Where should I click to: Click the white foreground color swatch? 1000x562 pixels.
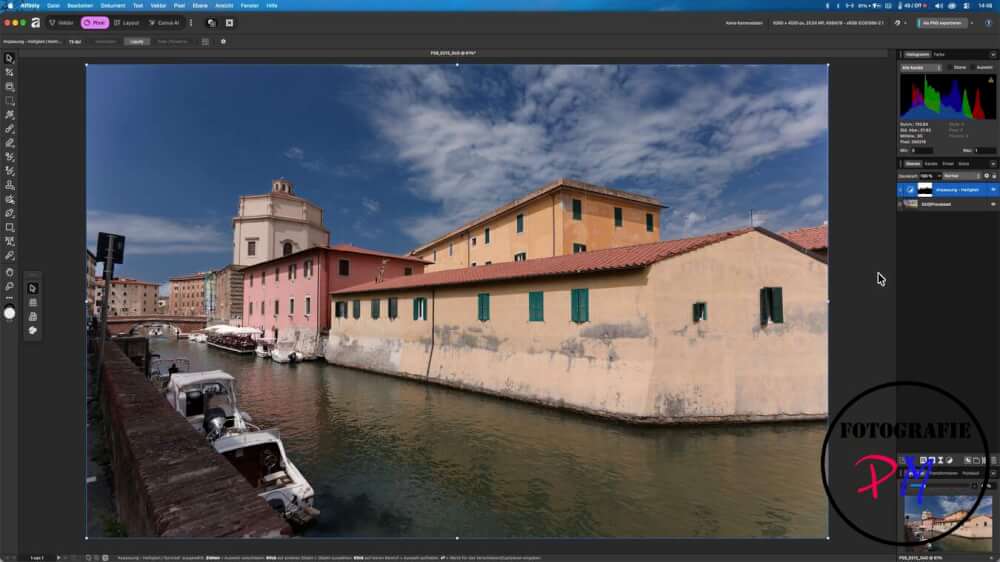(x=10, y=313)
